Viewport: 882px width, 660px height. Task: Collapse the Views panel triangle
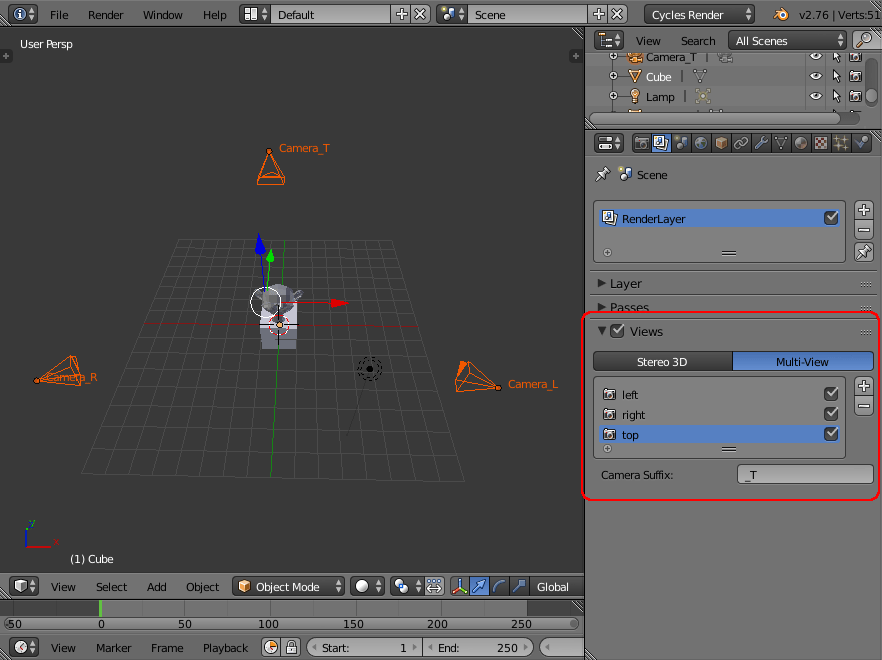pyautogui.click(x=601, y=331)
